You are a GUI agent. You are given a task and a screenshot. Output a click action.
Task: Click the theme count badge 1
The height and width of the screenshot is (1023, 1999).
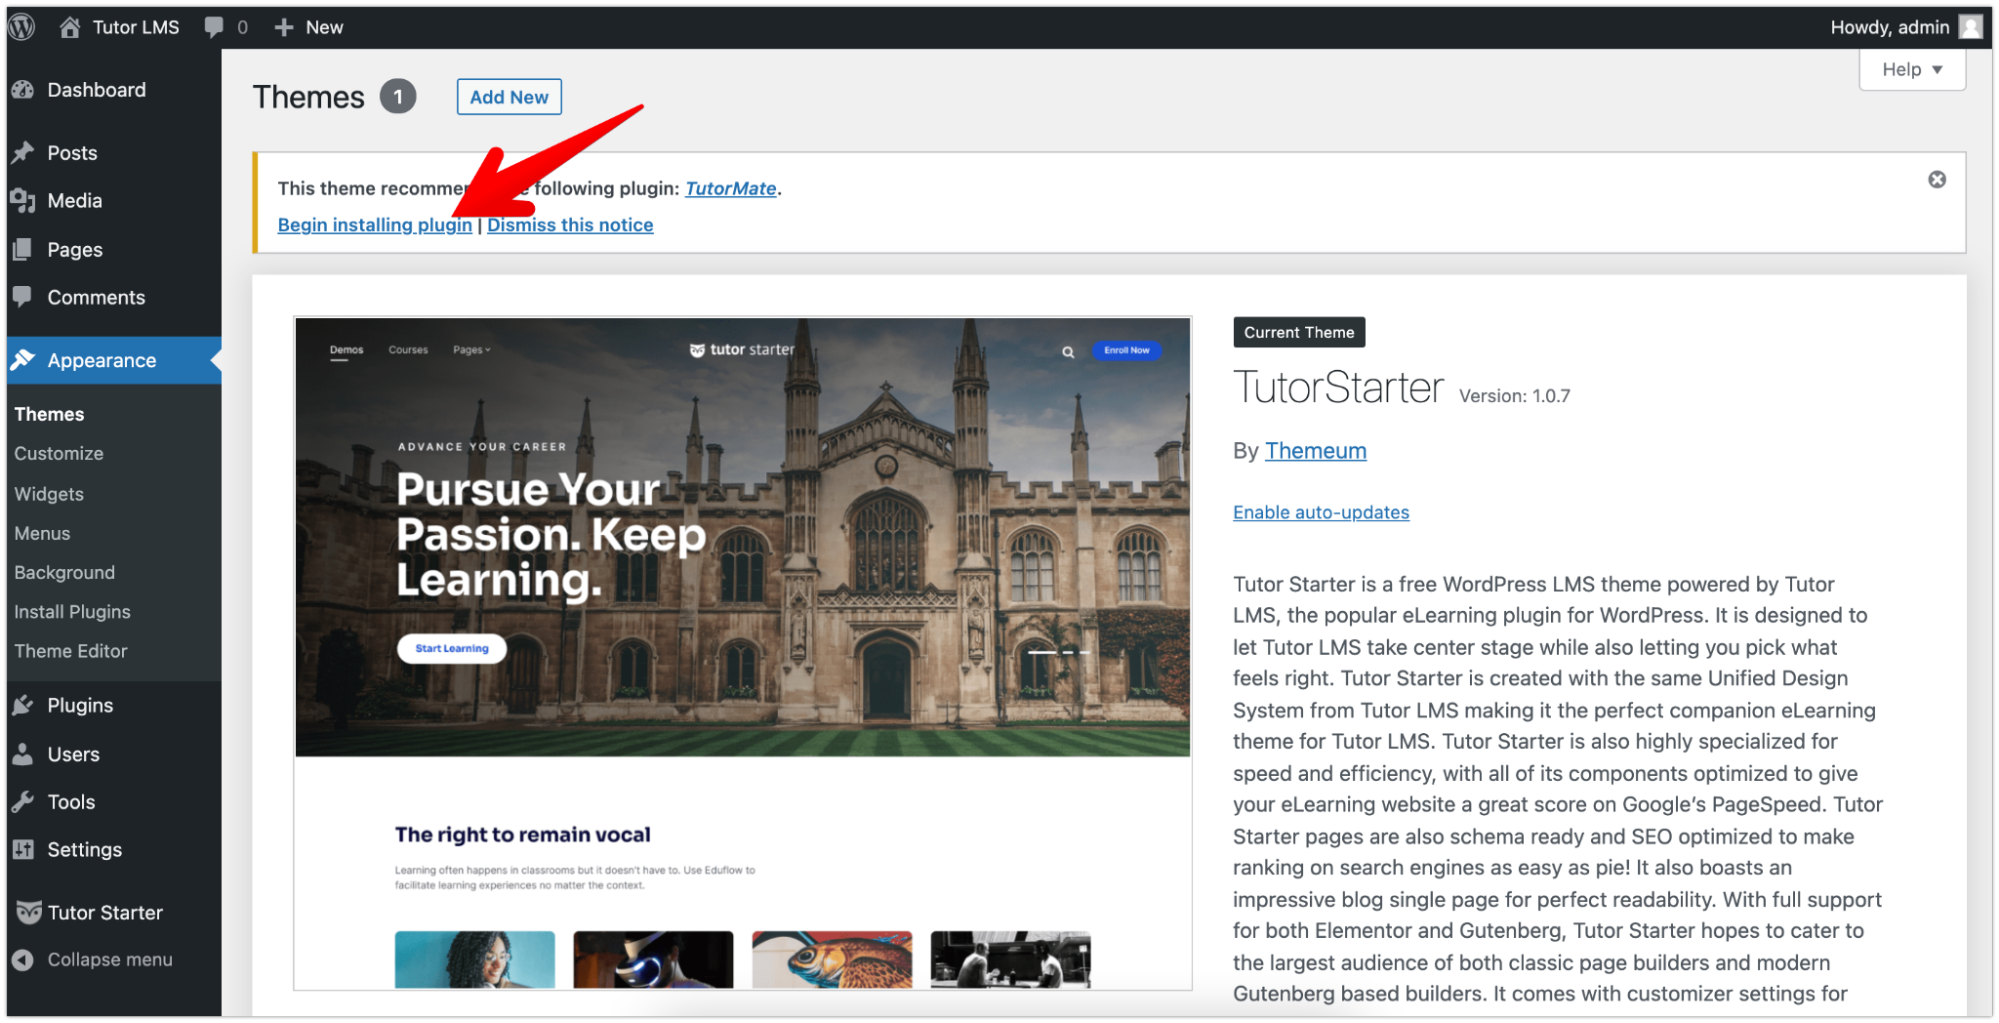click(398, 97)
